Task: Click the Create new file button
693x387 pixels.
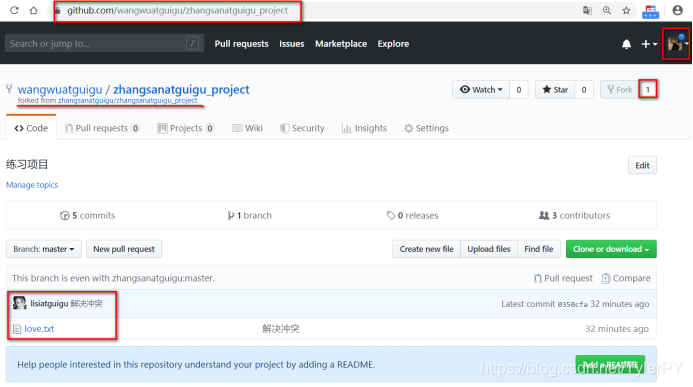Action: pos(426,249)
